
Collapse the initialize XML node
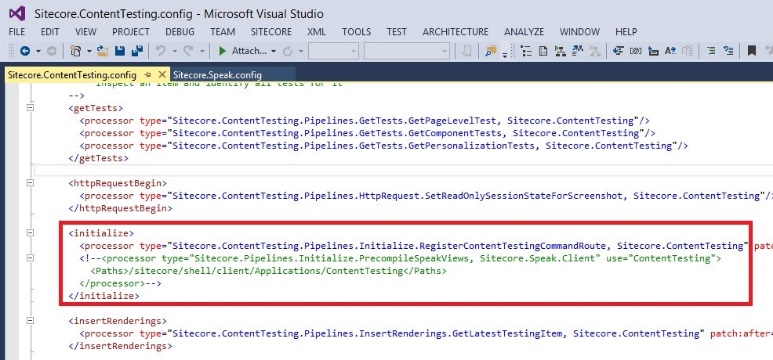coord(30,233)
